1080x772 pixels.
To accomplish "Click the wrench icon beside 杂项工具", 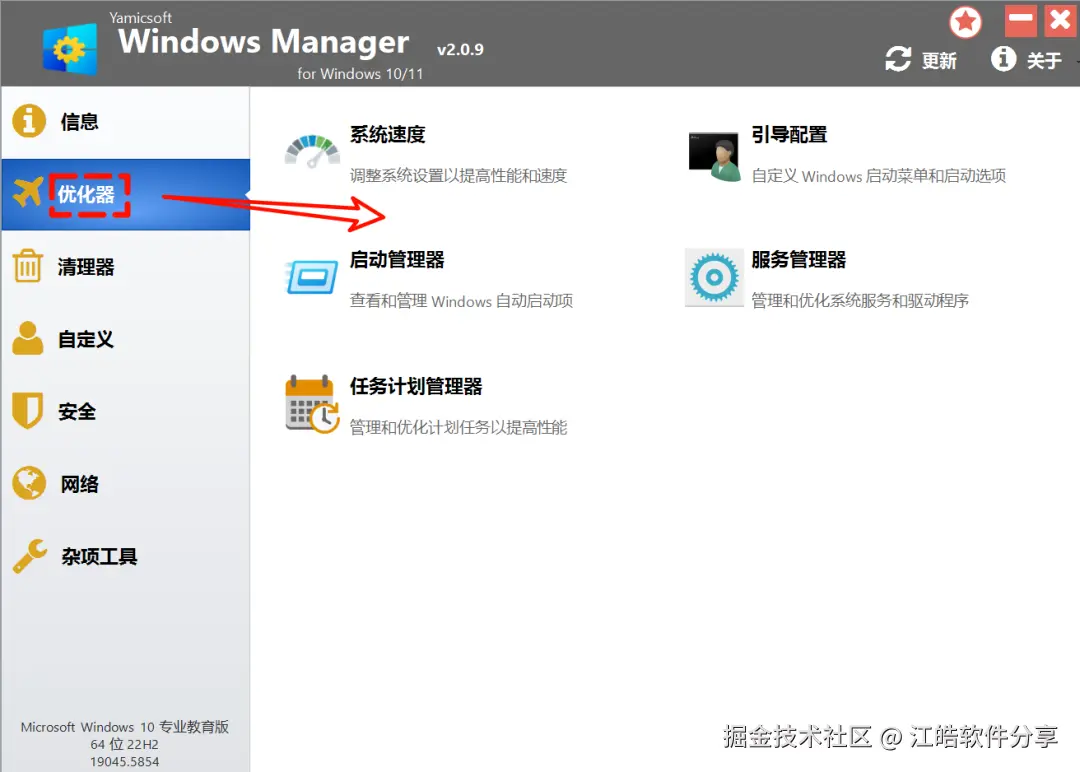I will coord(30,556).
